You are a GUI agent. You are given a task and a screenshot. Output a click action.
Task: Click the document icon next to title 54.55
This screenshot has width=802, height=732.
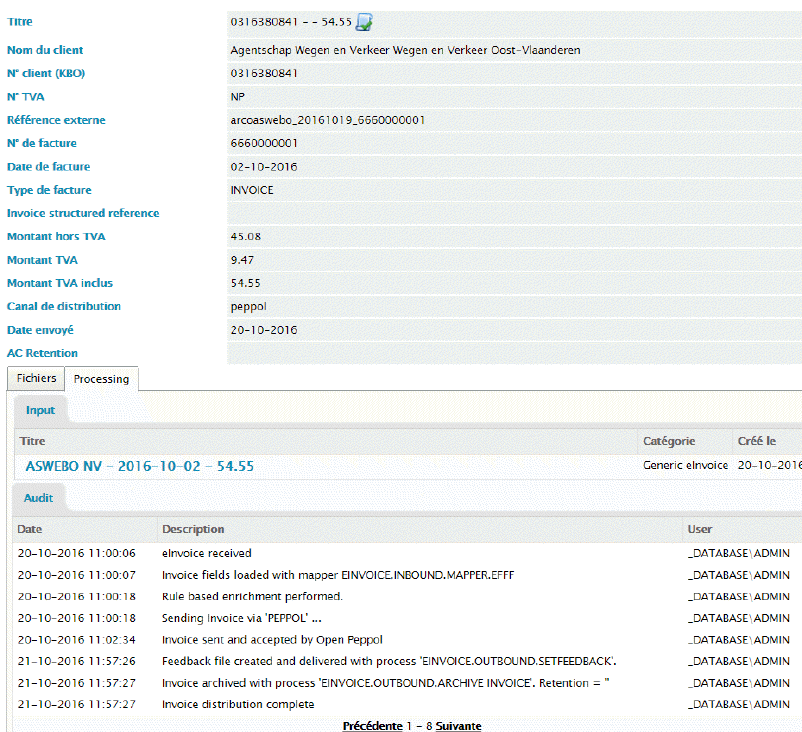(x=364, y=22)
